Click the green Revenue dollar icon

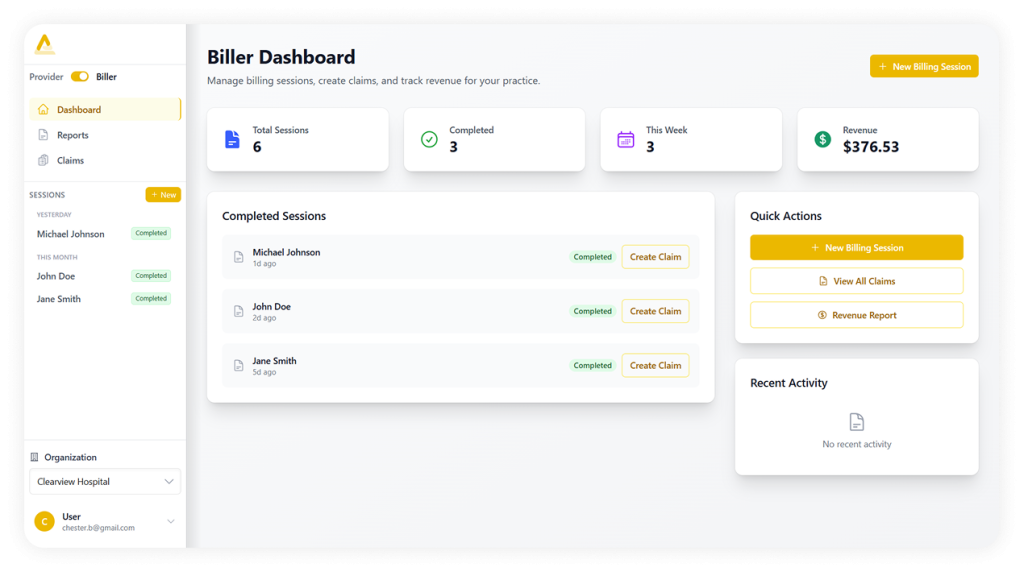[822, 139]
